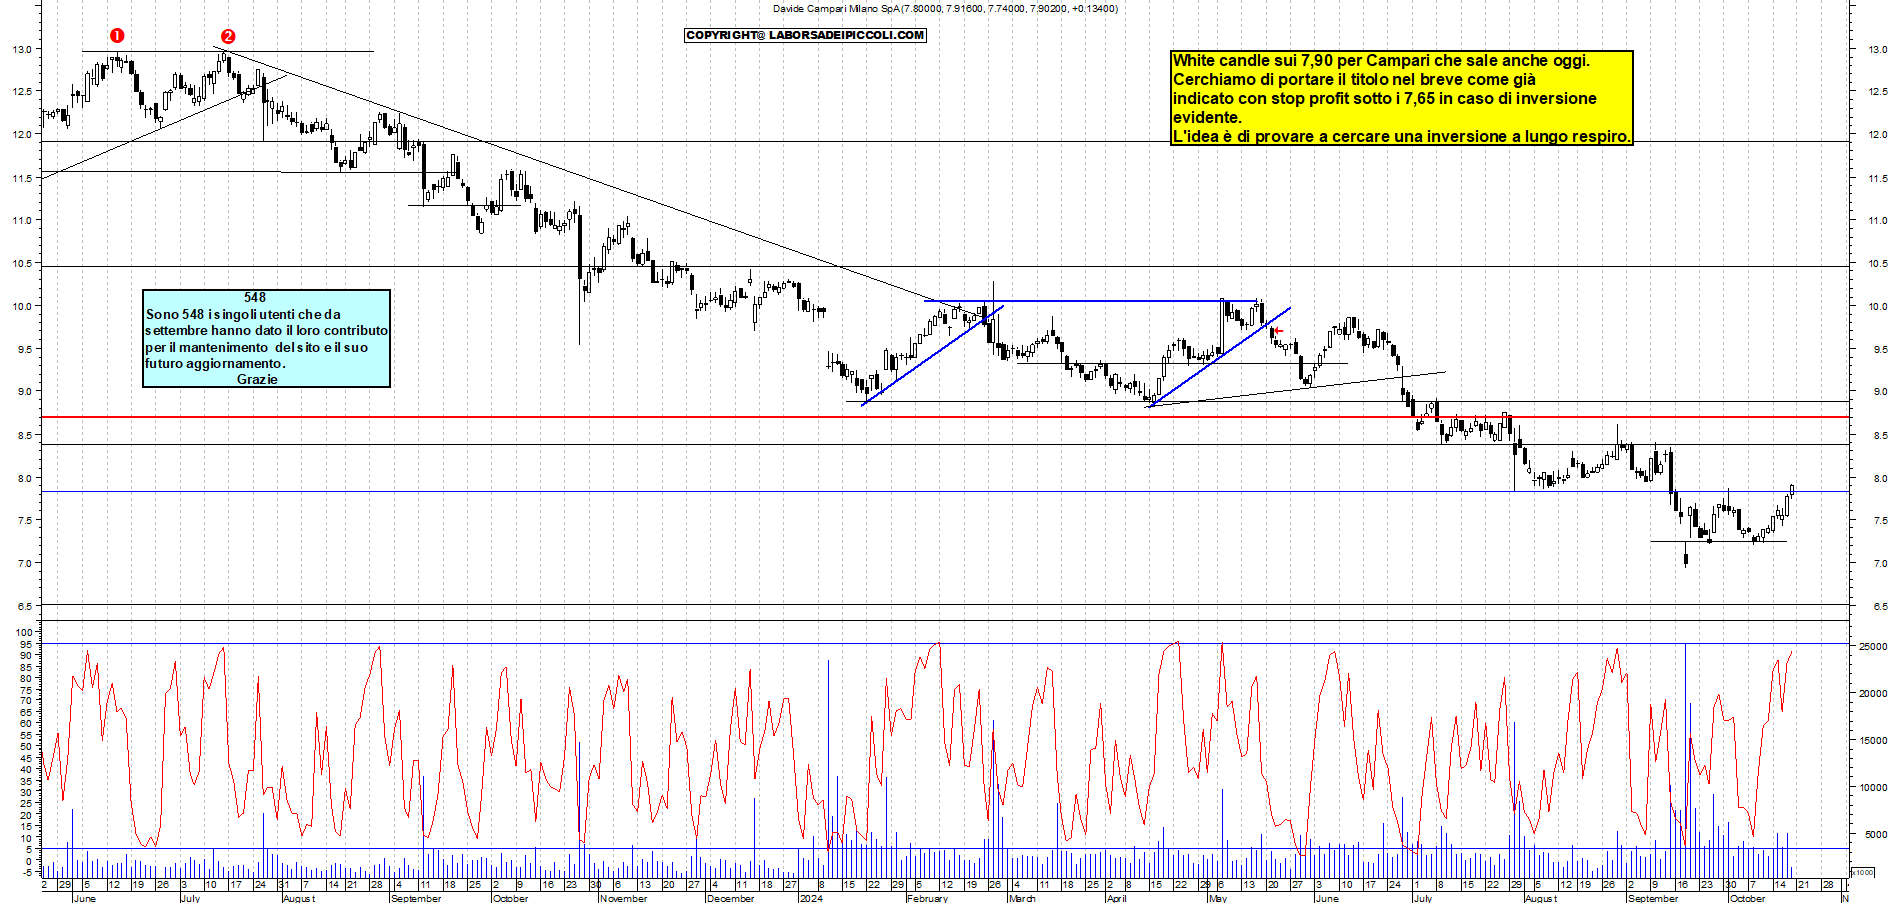Click the "November" month label on the time axis
This screenshot has width=1890, height=903.
pyautogui.click(x=623, y=898)
